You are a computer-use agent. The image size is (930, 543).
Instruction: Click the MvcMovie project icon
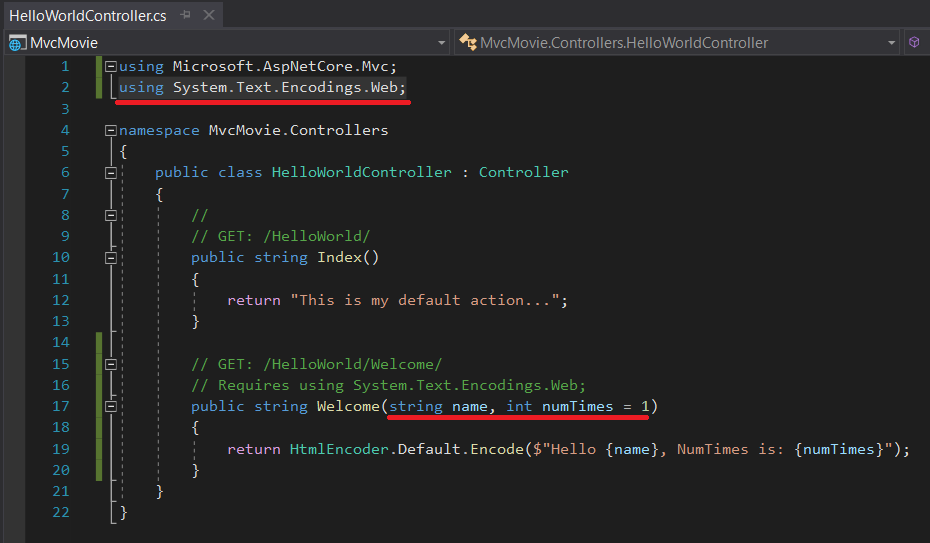click(x=17, y=43)
